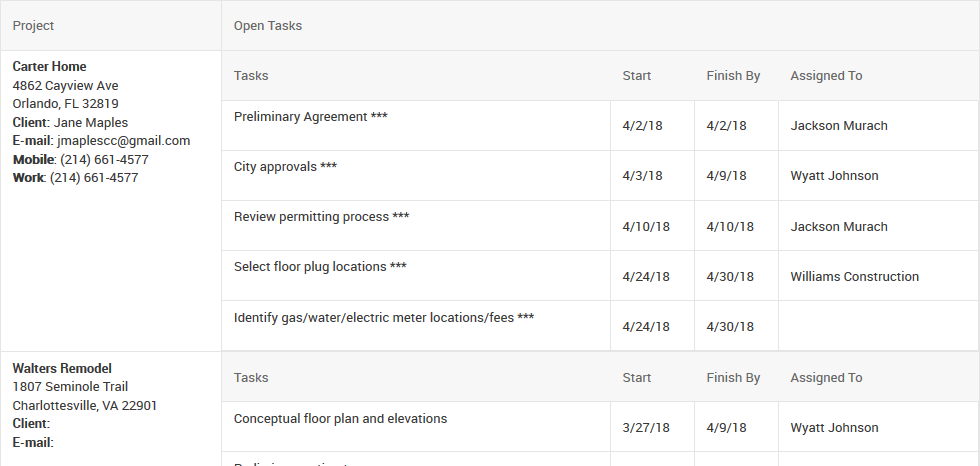Click the mobile number (214) 661-4577

point(104,159)
